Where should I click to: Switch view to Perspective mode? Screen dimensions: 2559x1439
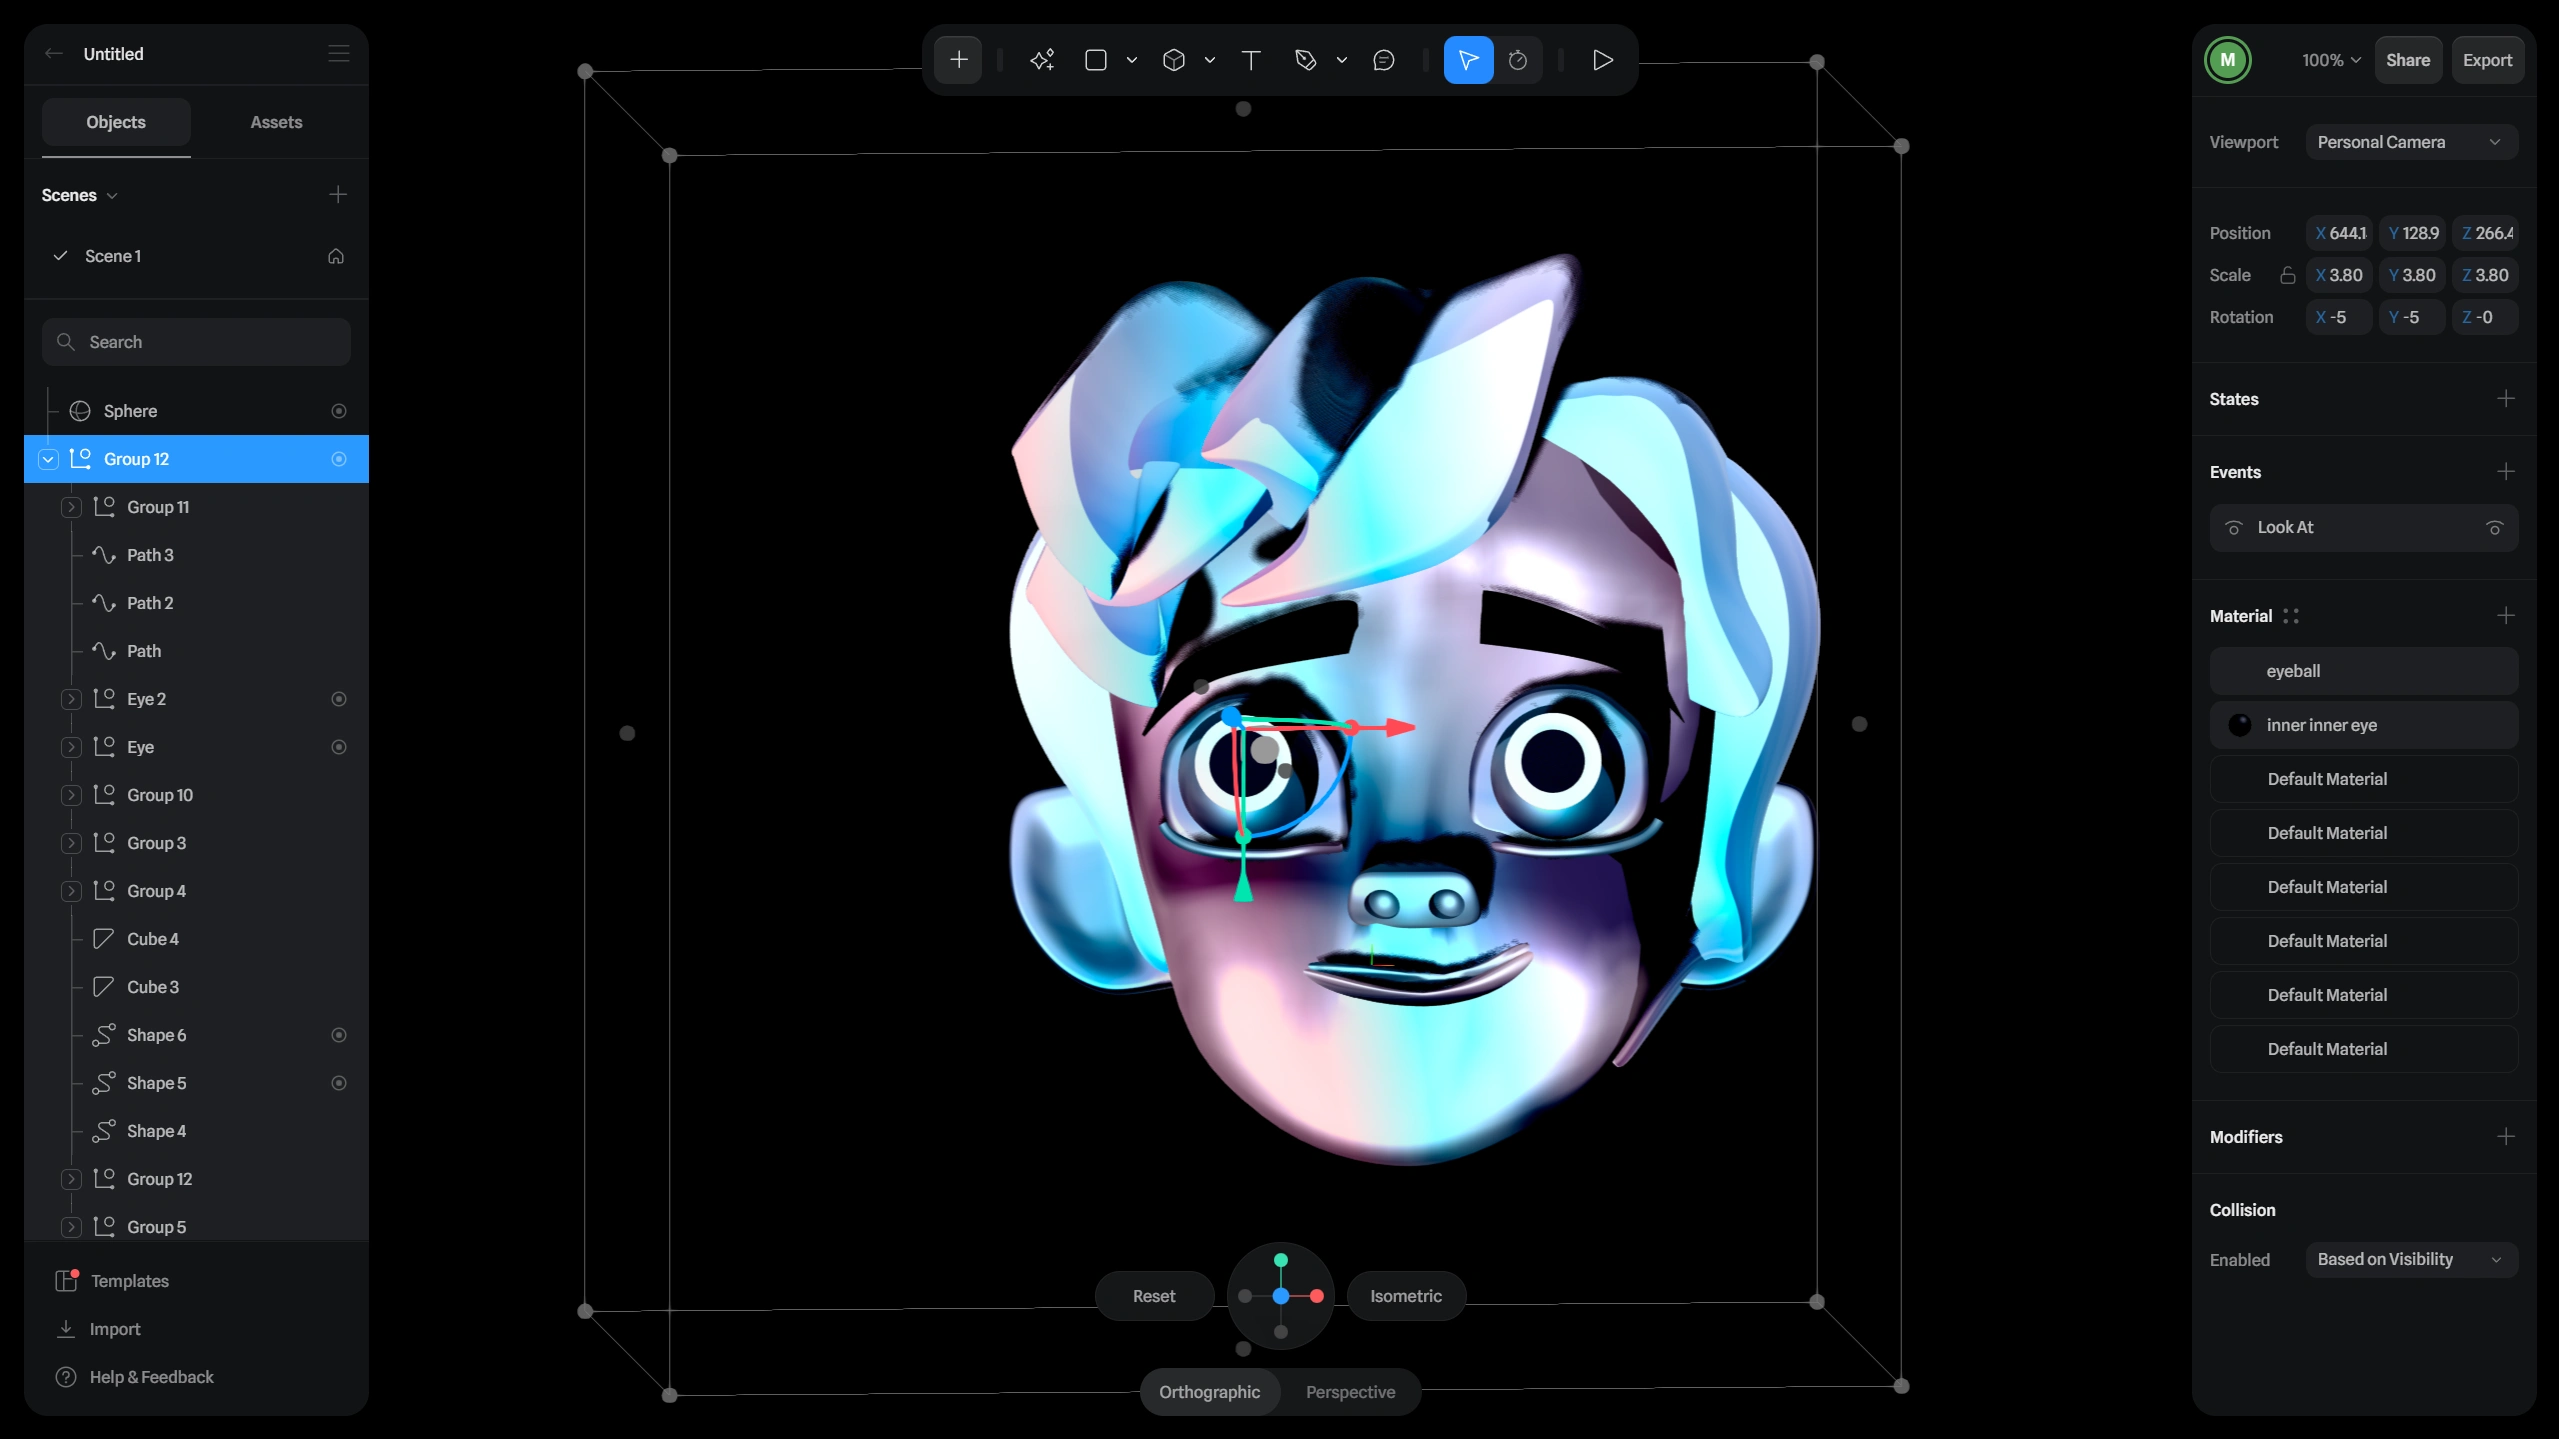[1349, 1391]
